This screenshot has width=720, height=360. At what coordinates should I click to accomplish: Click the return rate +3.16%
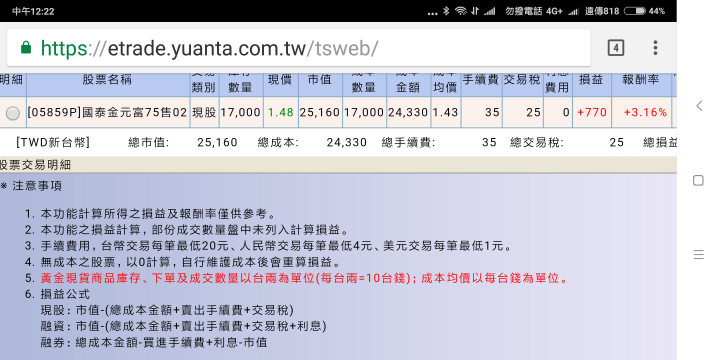click(x=645, y=112)
